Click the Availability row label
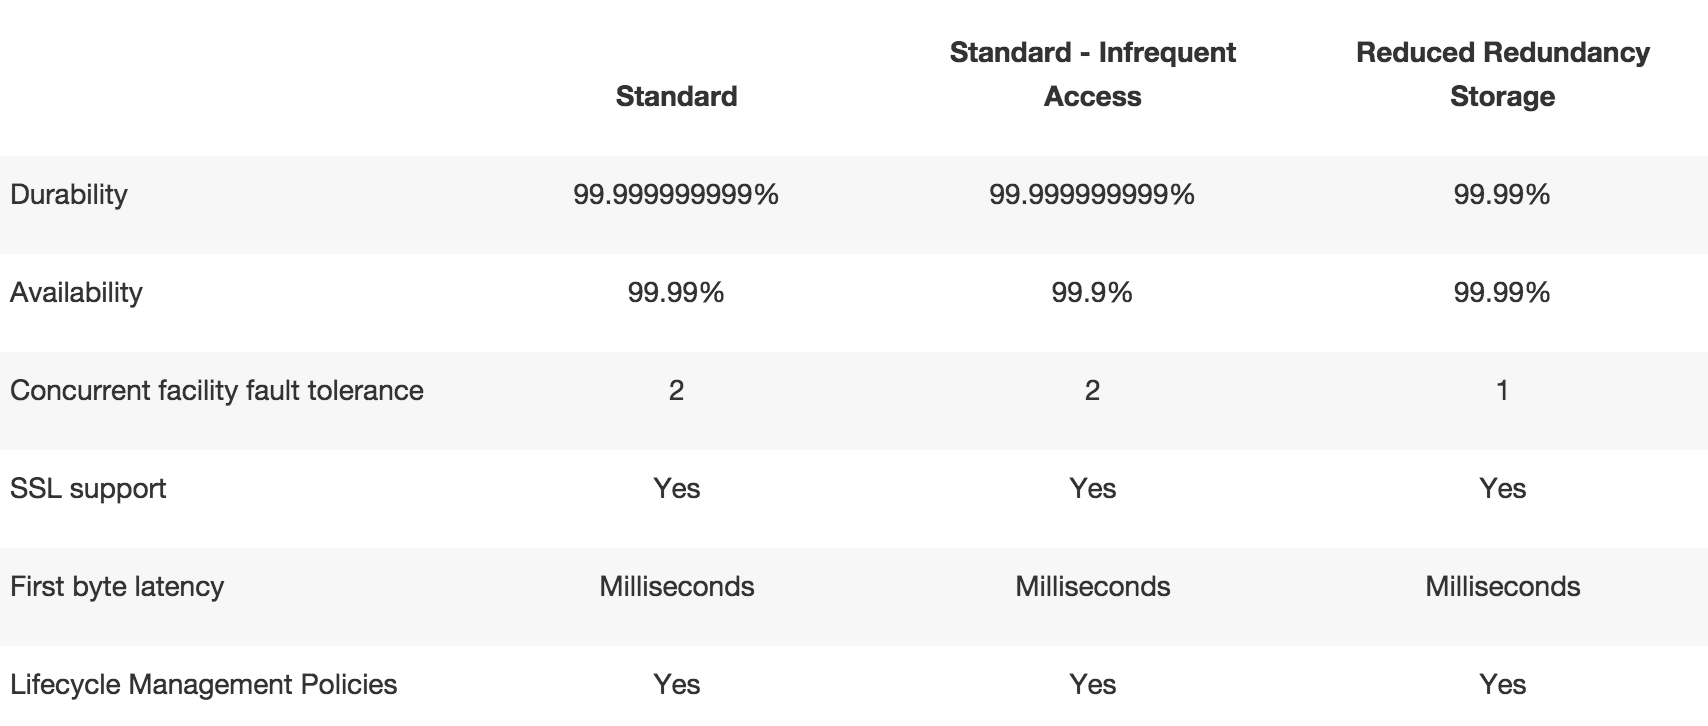Screen dimensions: 1708x726 (x=76, y=292)
